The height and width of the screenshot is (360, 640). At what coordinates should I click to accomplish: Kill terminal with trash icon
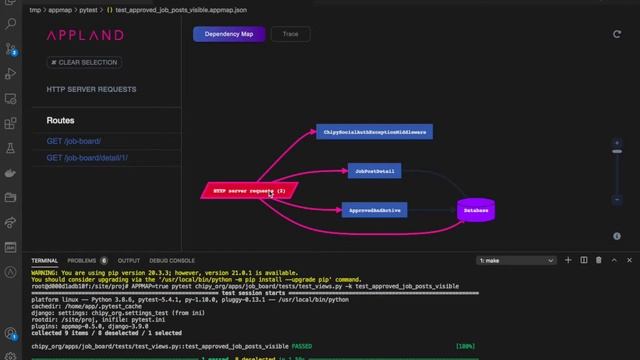598,260
